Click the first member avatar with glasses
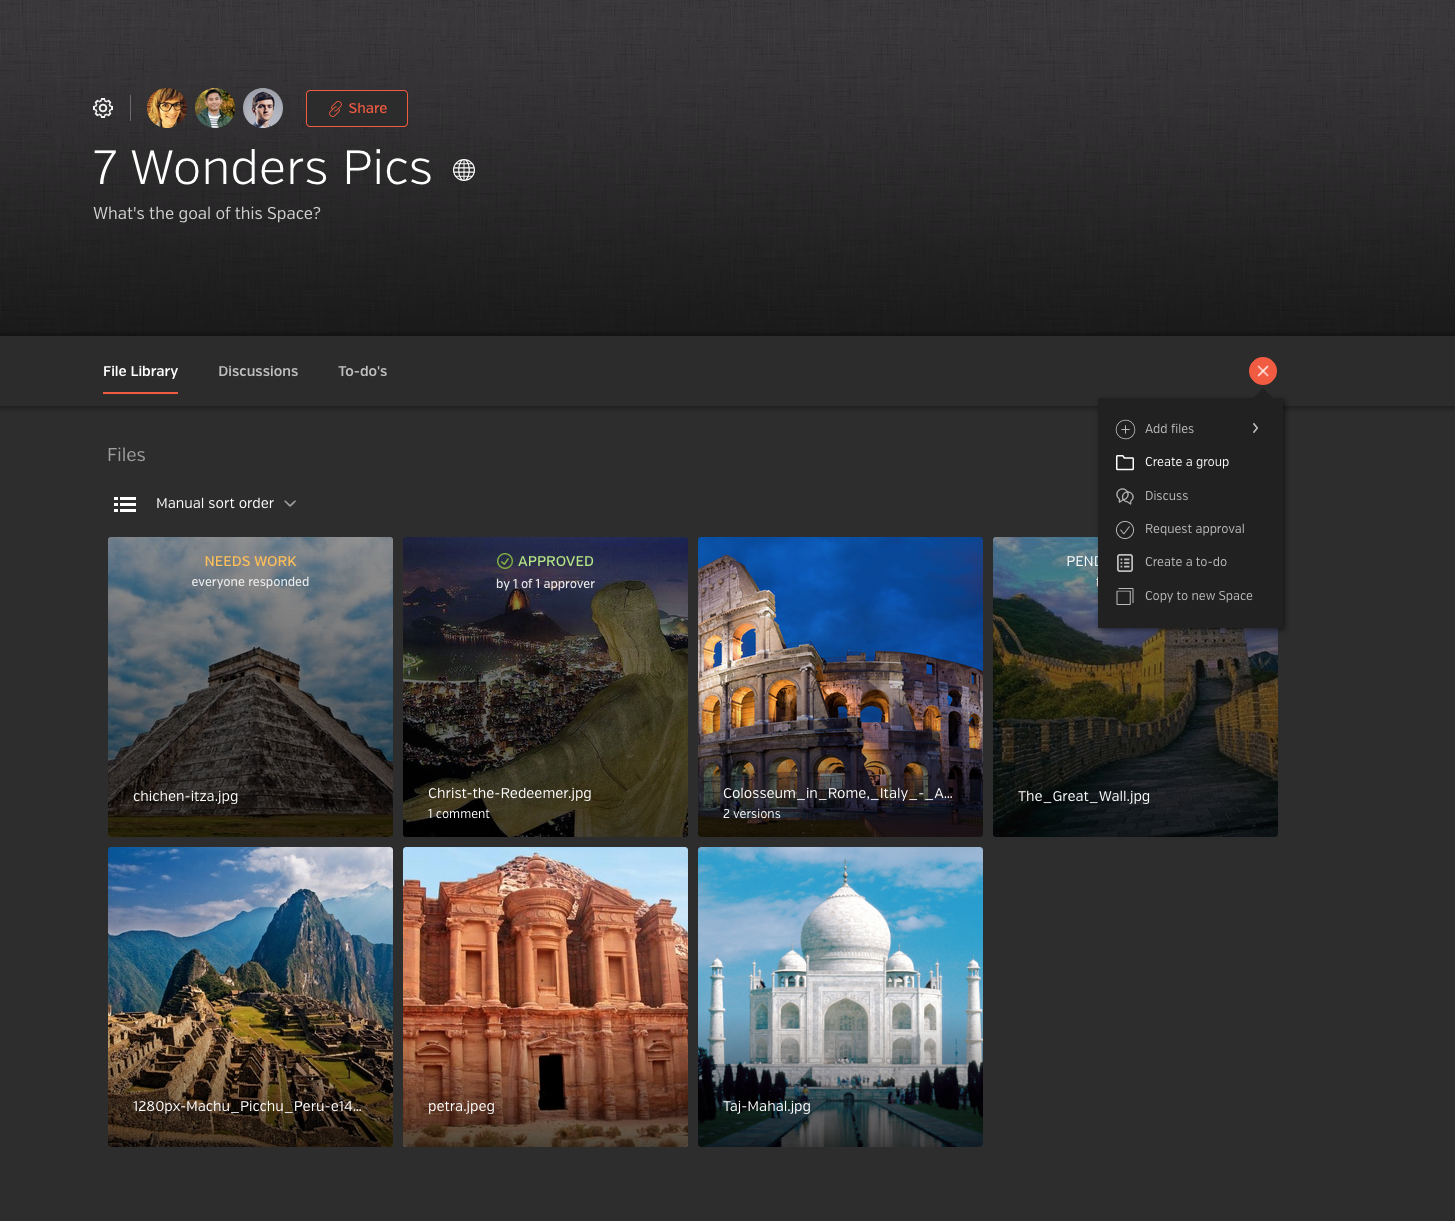 pyautogui.click(x=167, y=108)
